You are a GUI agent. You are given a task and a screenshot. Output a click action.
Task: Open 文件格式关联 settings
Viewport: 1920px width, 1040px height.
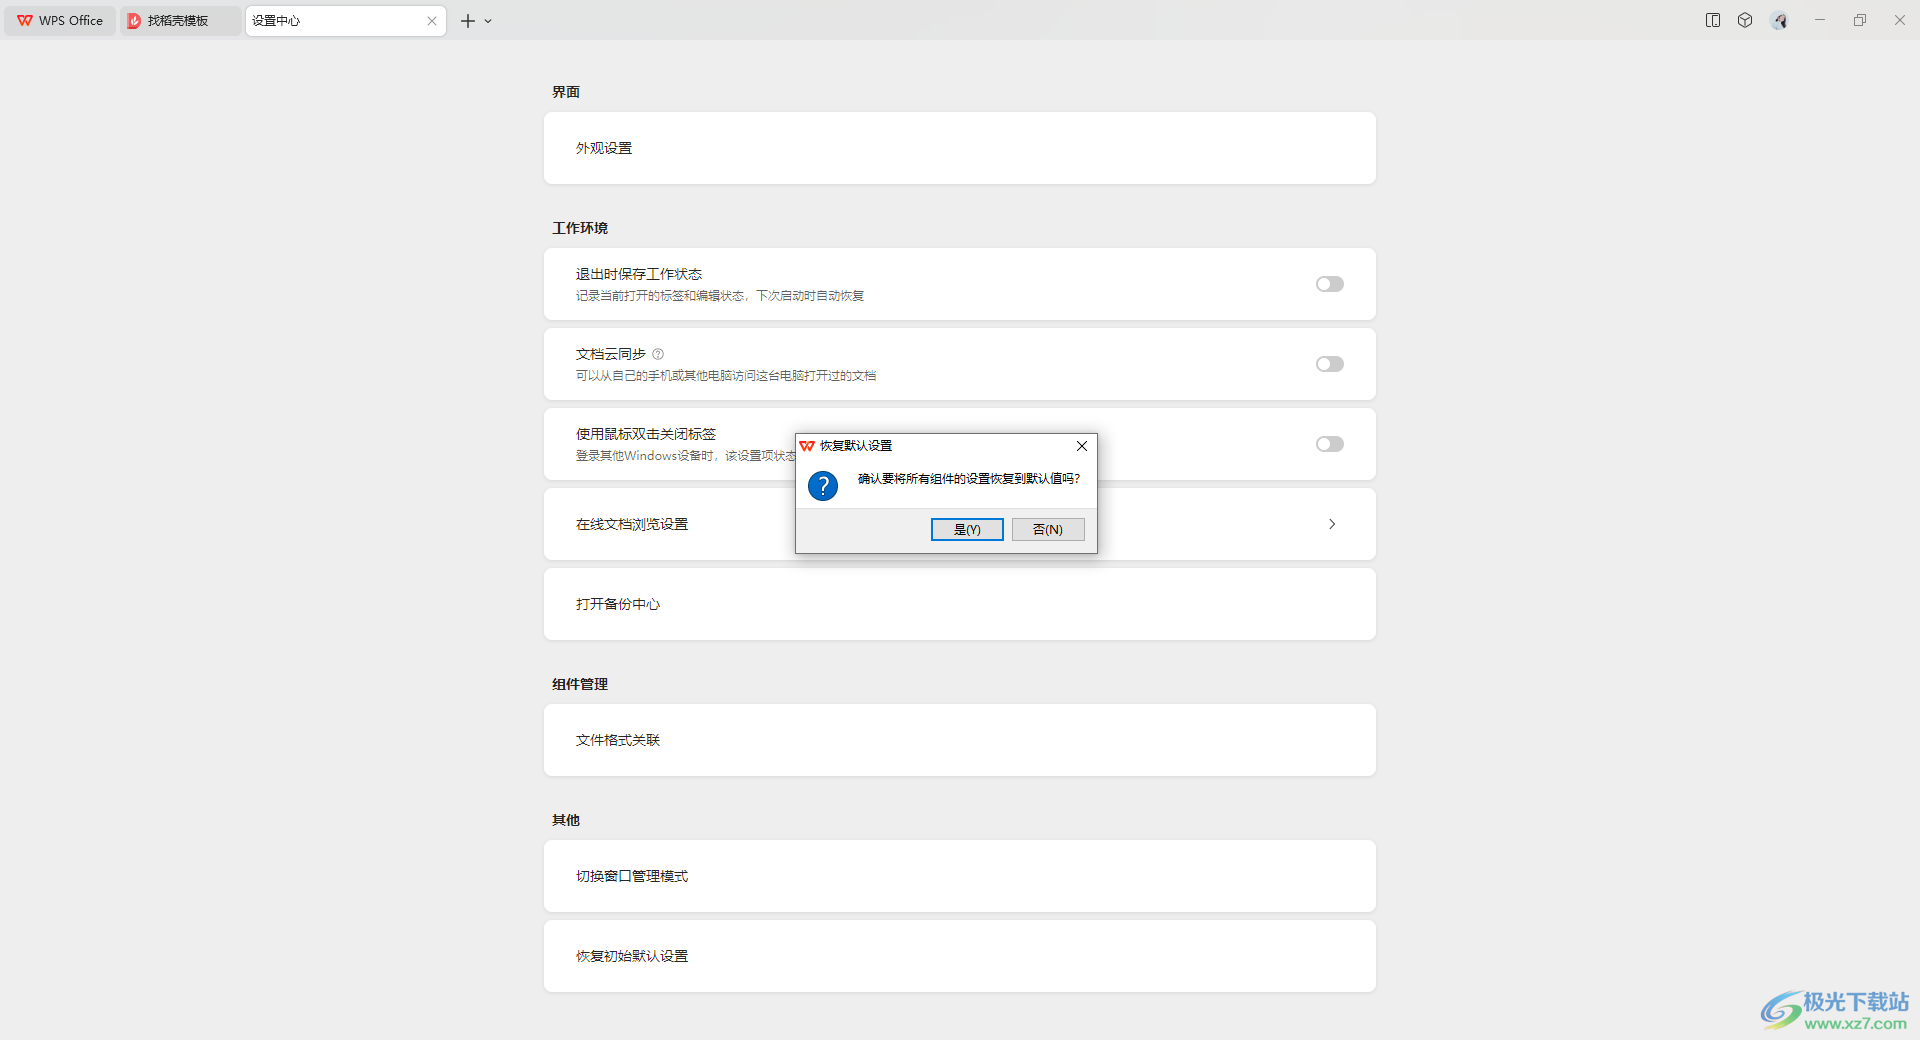[960, 740]
